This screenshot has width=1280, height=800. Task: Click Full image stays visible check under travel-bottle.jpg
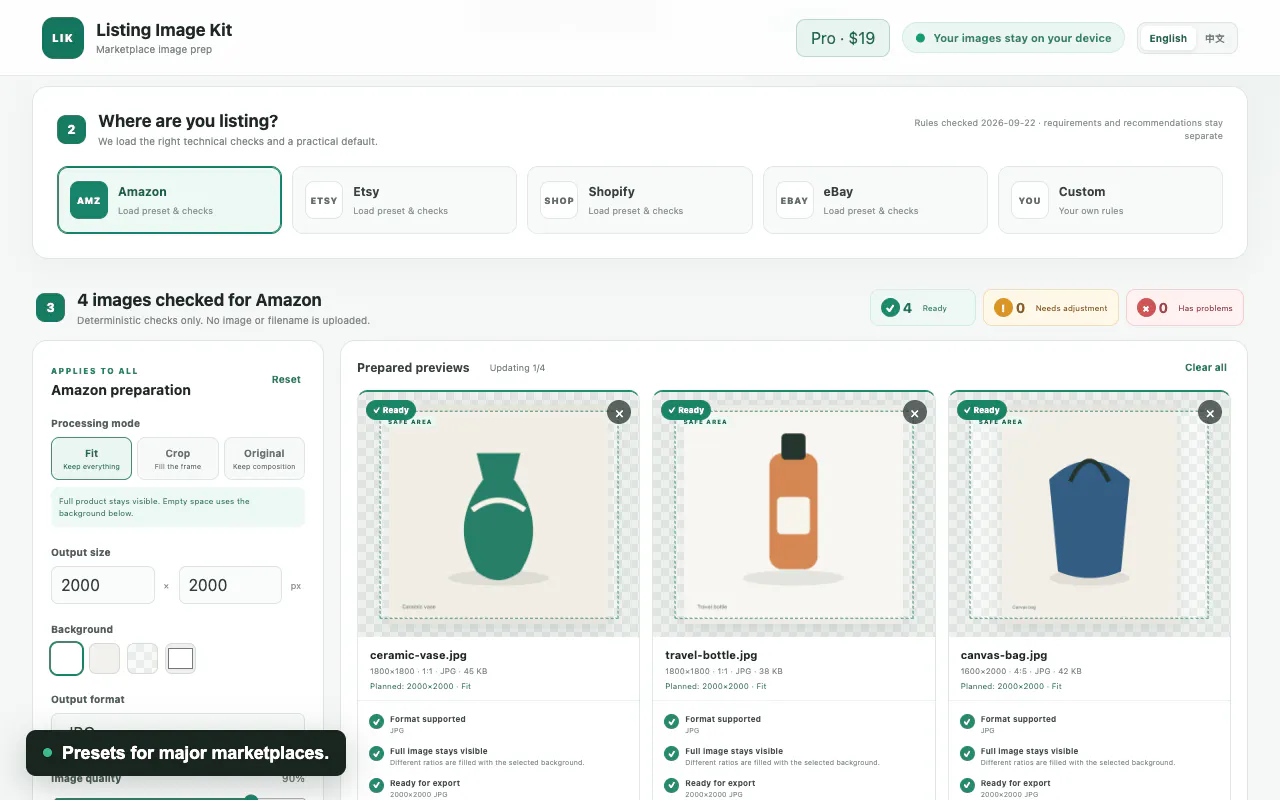(672, 754)
